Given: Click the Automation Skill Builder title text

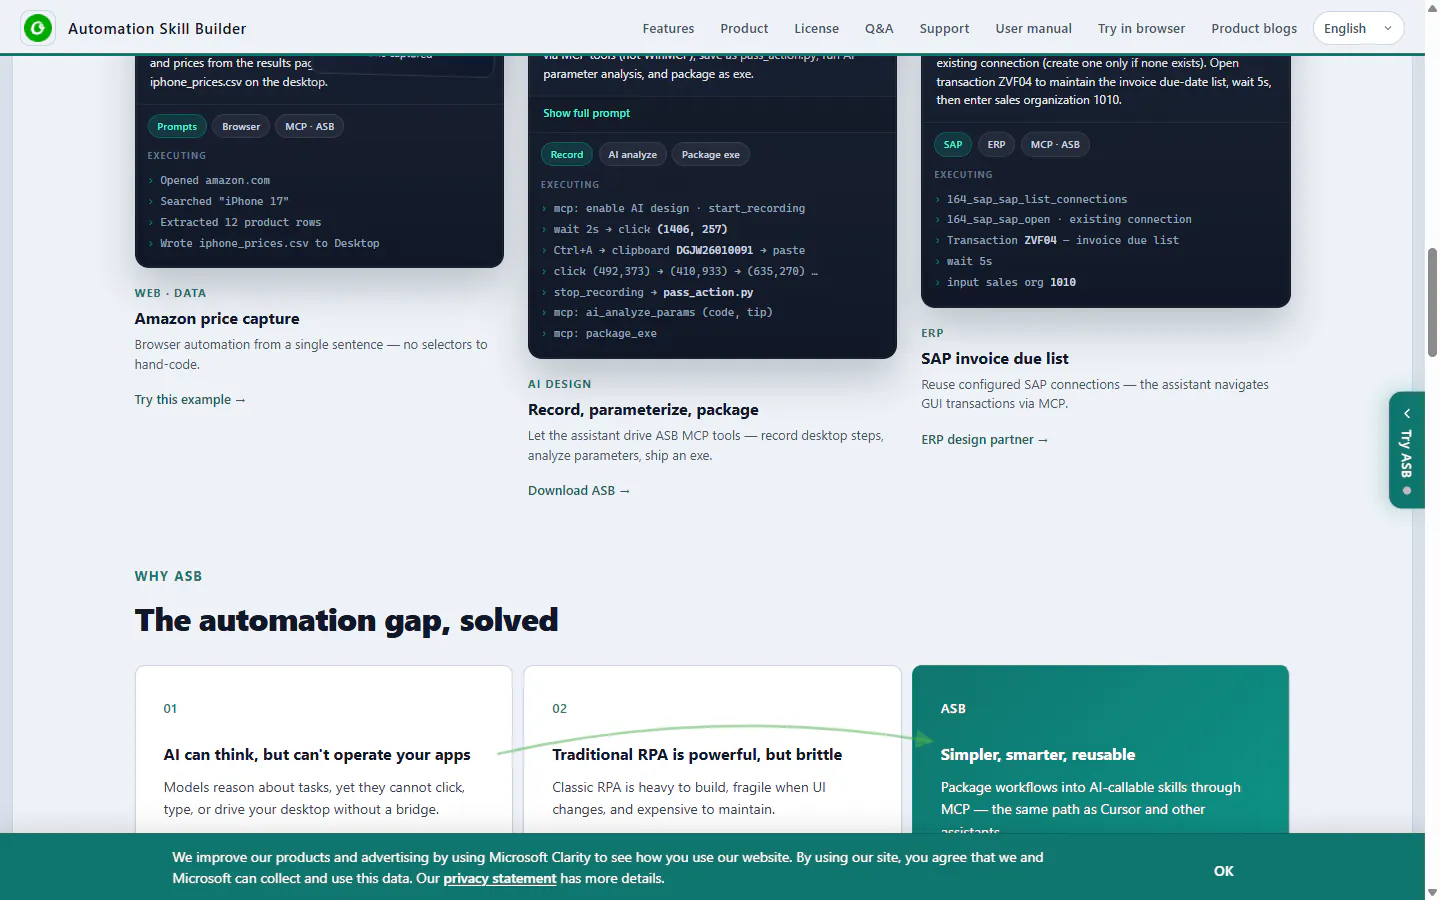Looking at the screenshot, I should (157, 28).
